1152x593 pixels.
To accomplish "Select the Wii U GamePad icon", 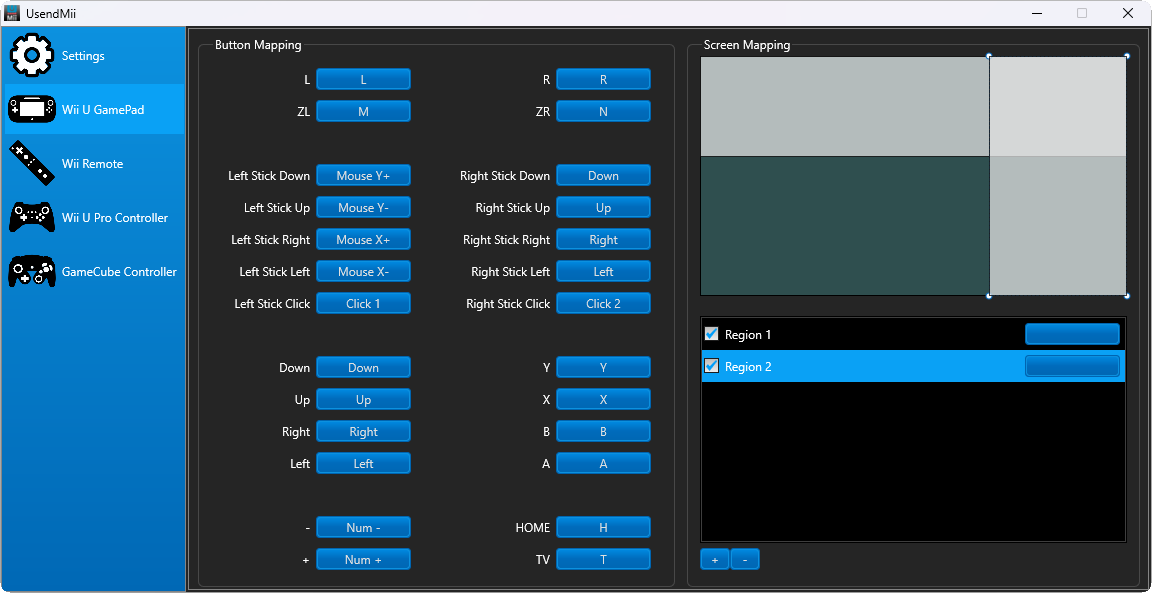I will coord(31,109).
